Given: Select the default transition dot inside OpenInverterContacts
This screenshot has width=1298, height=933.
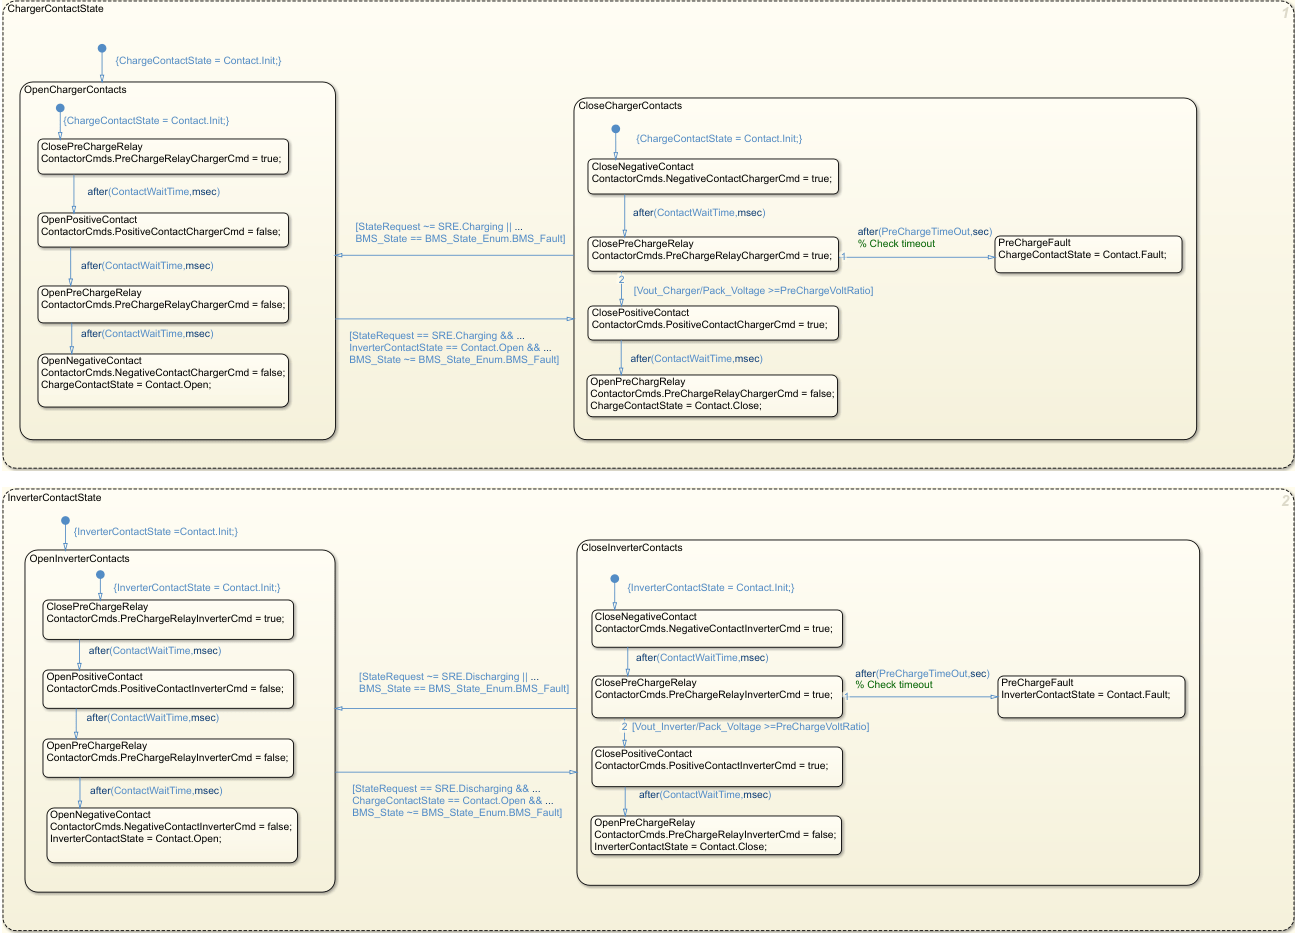Looking at the screenshot, I should [x=99, y=575].
